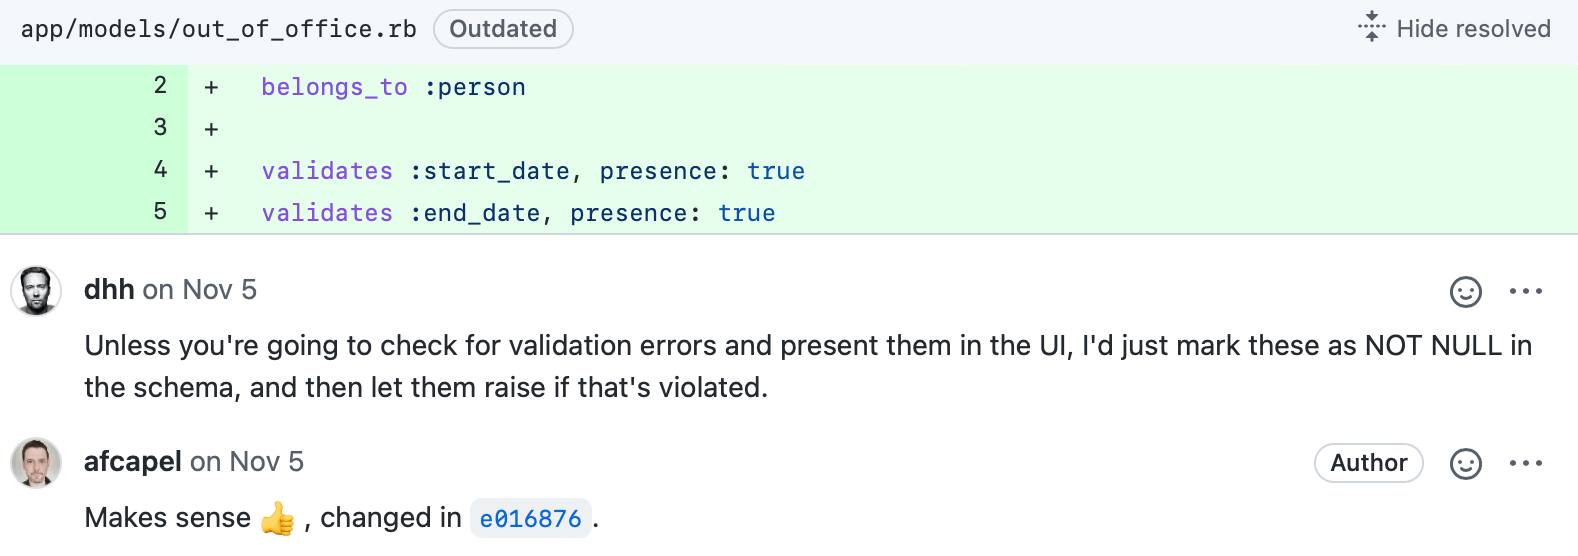Open options menu on dhh's comment

point(1526,291)
